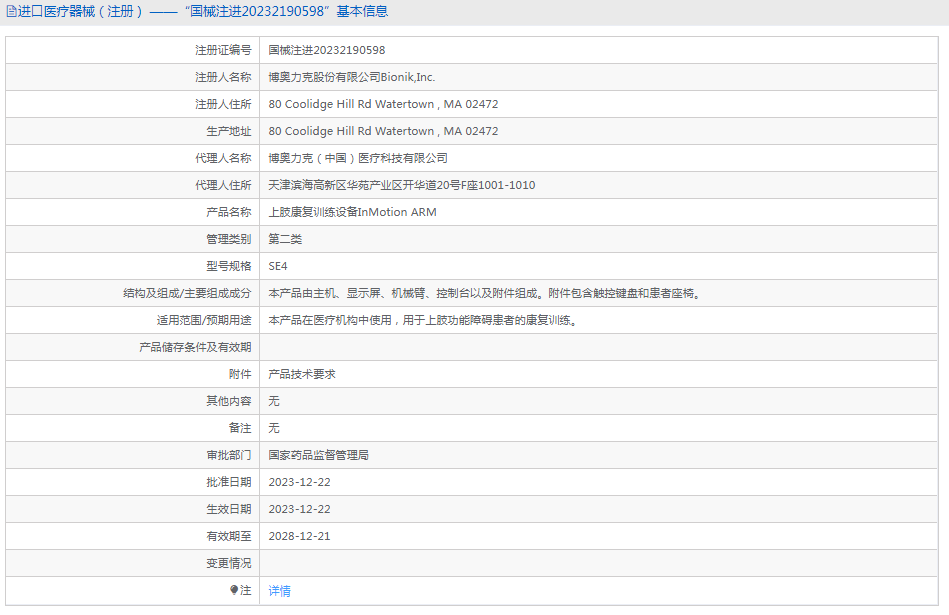Viewport: 949px width, 615px height.
Task: Click the 注册人名称 label
Action: 223,77
